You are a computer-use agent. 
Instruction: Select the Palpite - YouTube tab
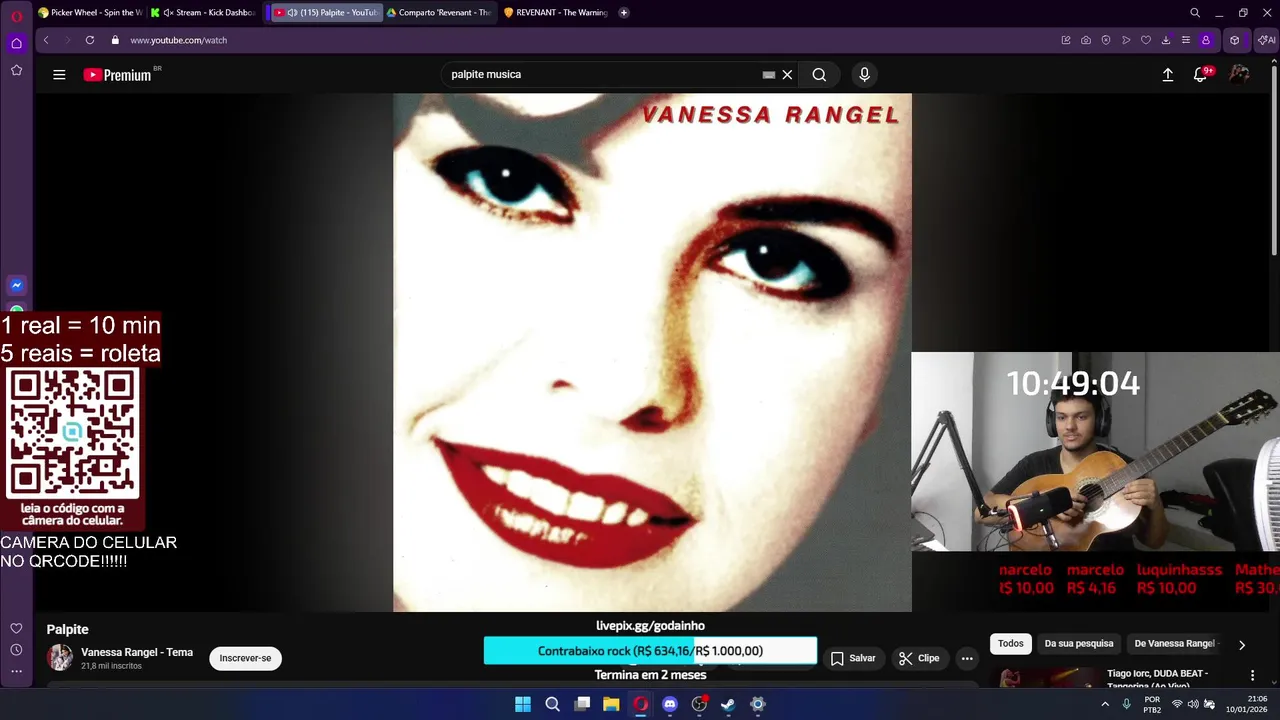click(327, 13)
